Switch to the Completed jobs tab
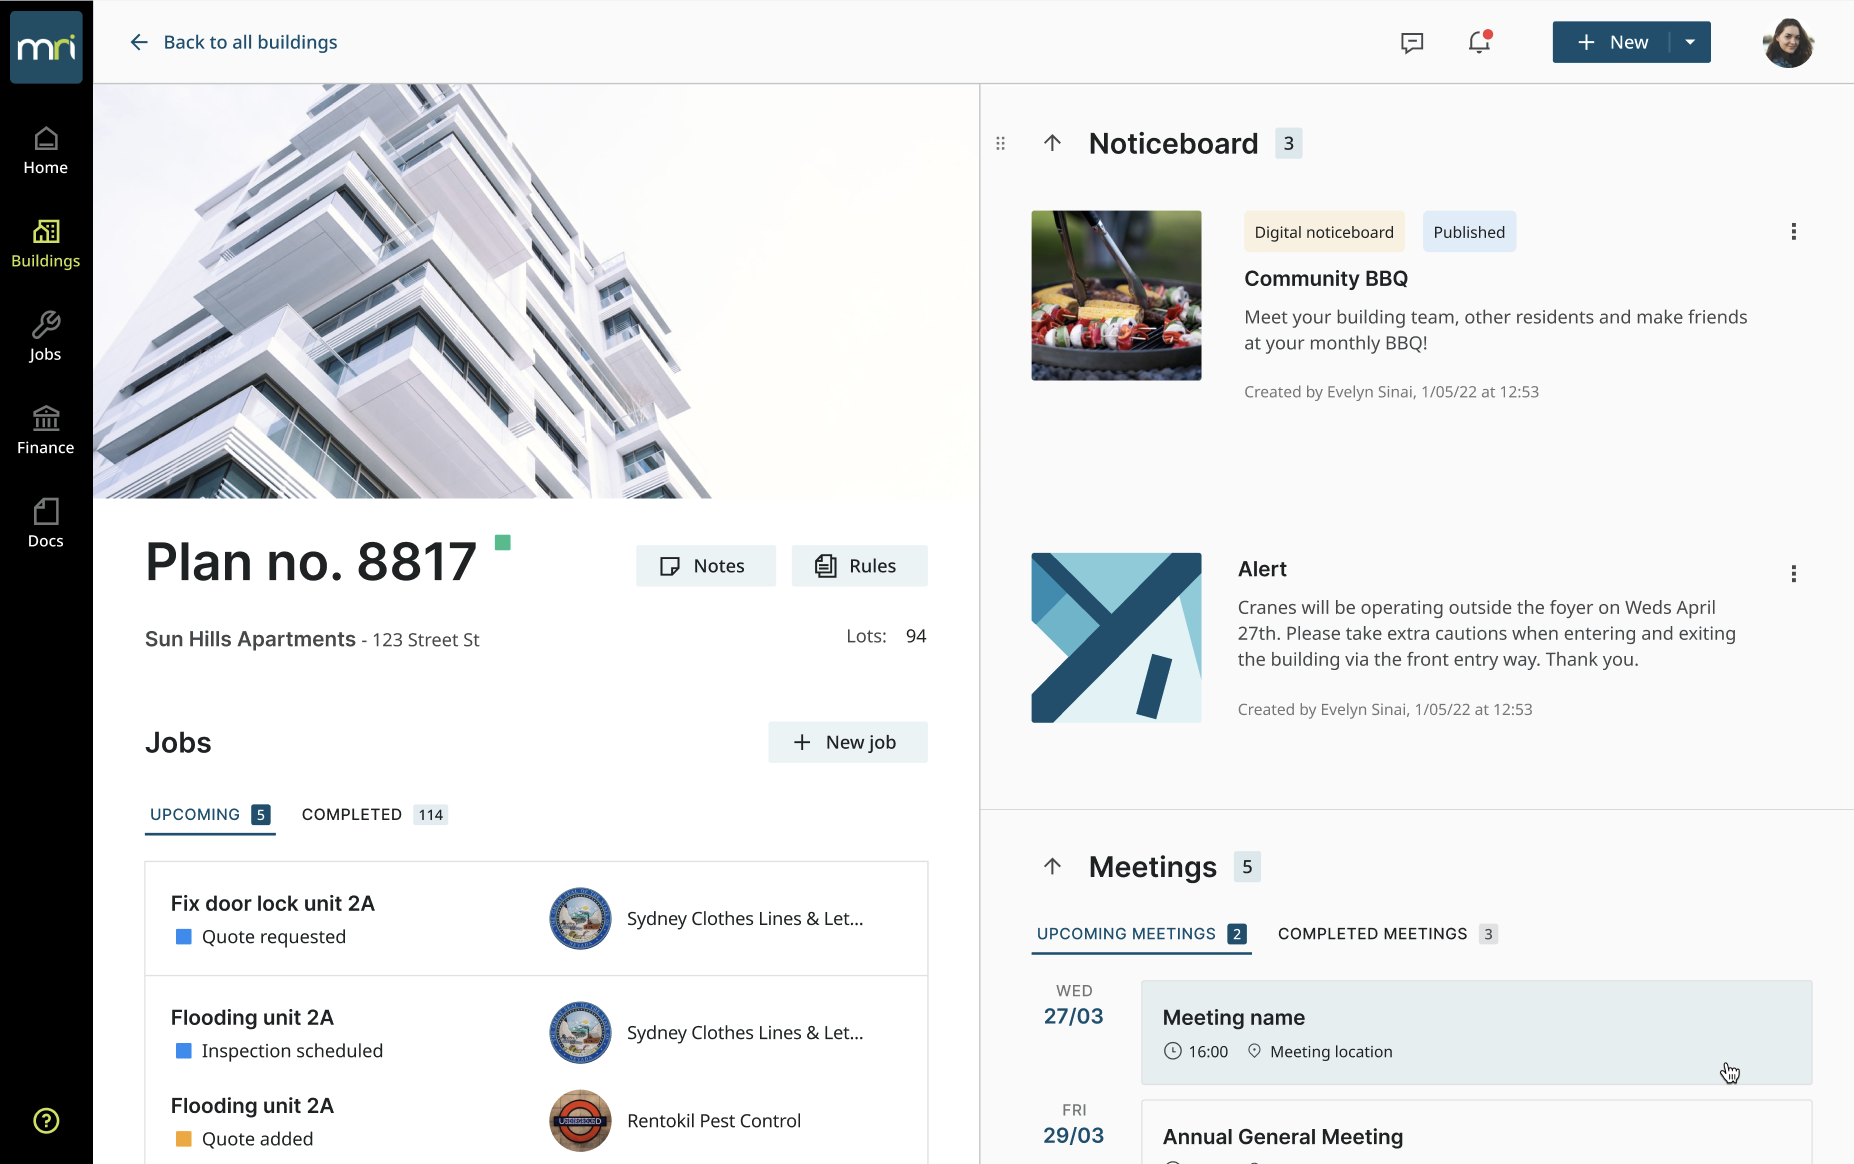The width and height of the screenshot is (1854, 1164). [374, 815]
